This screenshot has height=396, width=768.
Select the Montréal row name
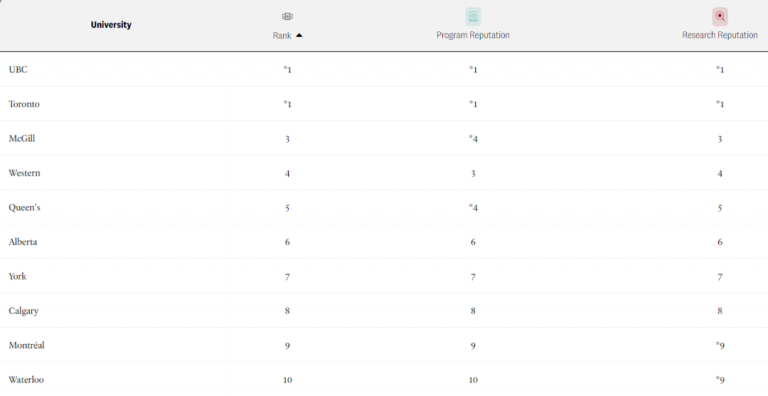[x=26, y=345]
